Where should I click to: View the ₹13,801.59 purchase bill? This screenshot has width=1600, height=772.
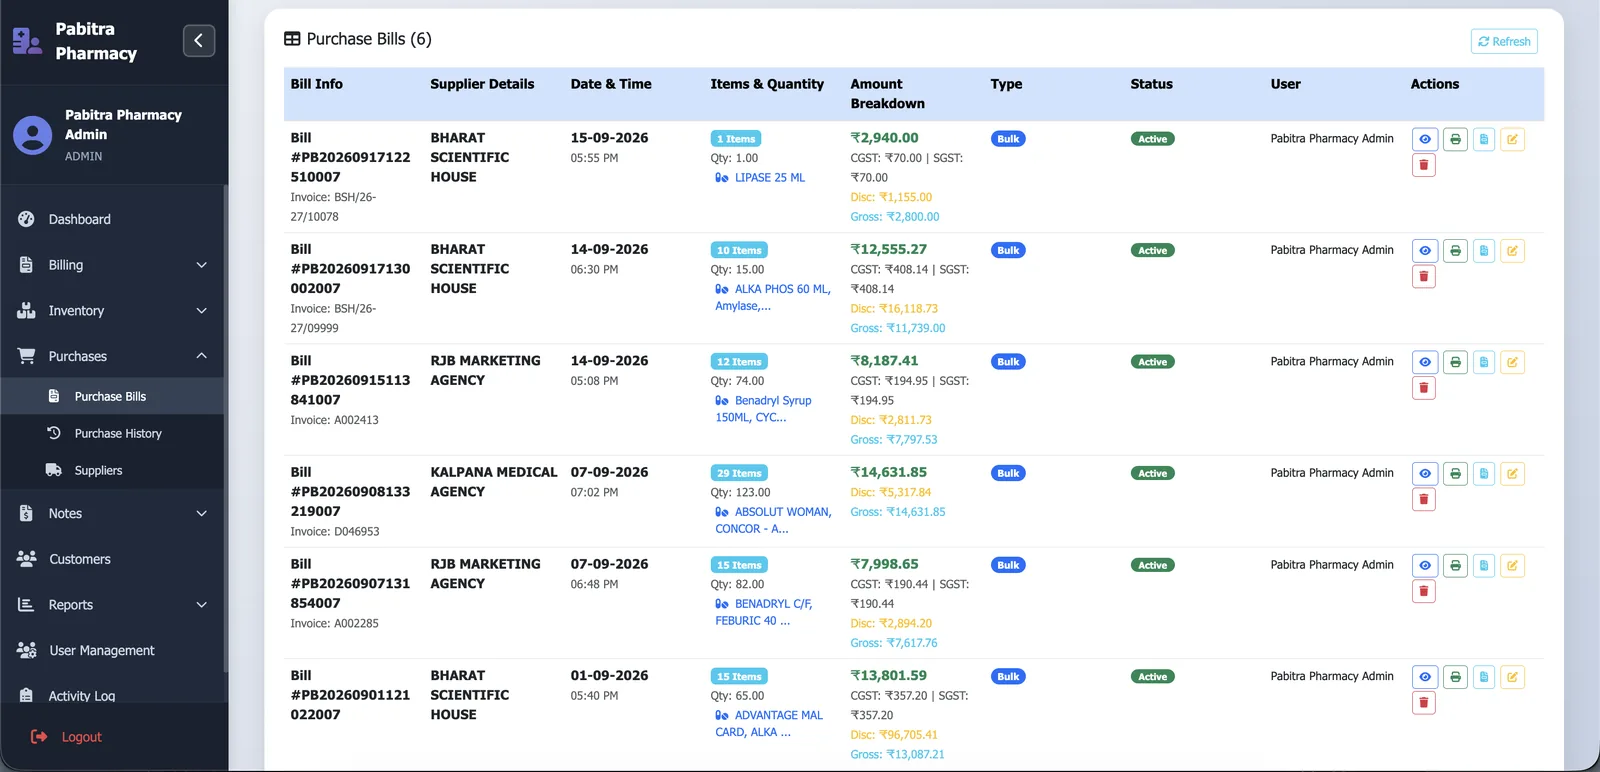[1425, 677]
